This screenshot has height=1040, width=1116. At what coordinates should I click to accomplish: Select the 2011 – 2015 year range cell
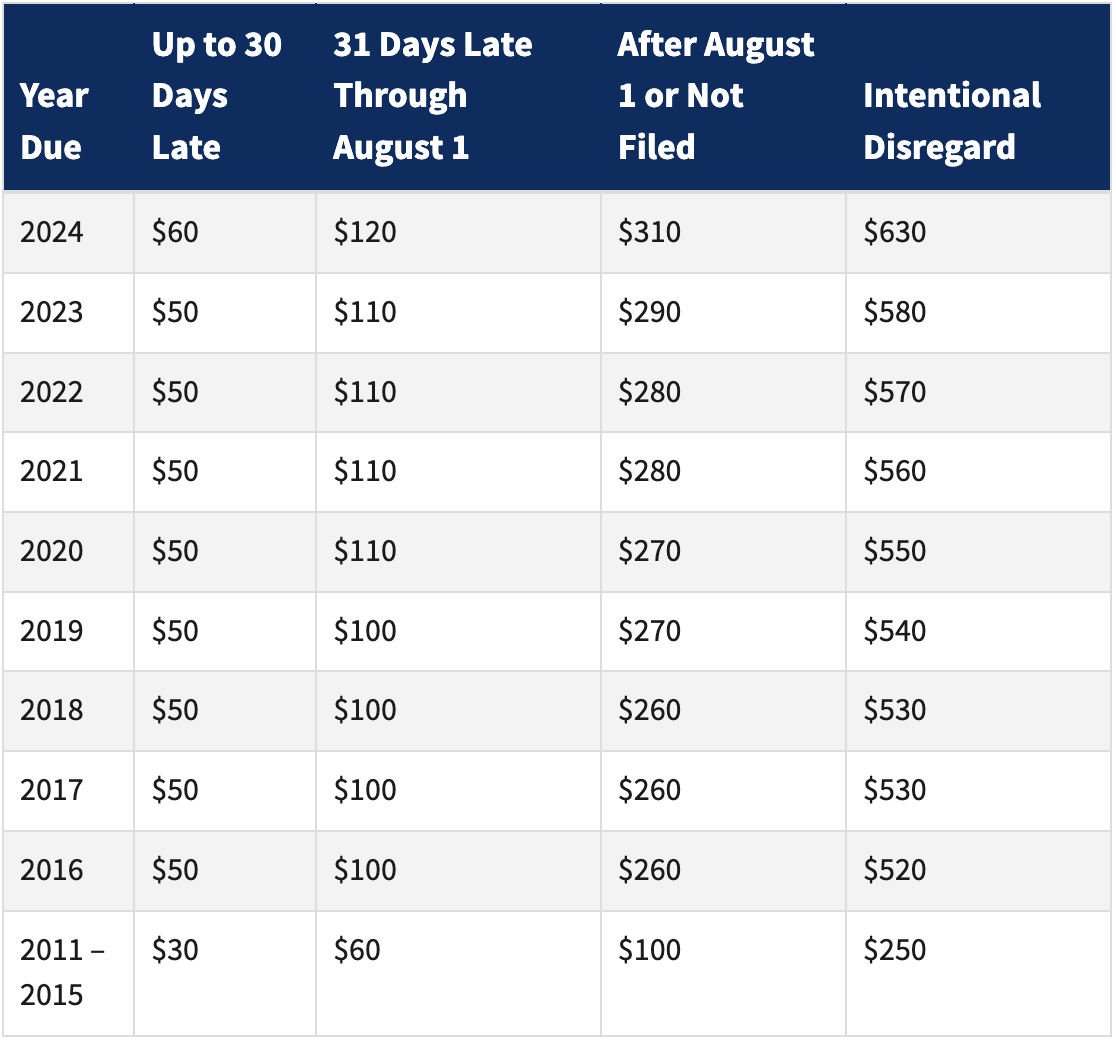click(62, 972)
